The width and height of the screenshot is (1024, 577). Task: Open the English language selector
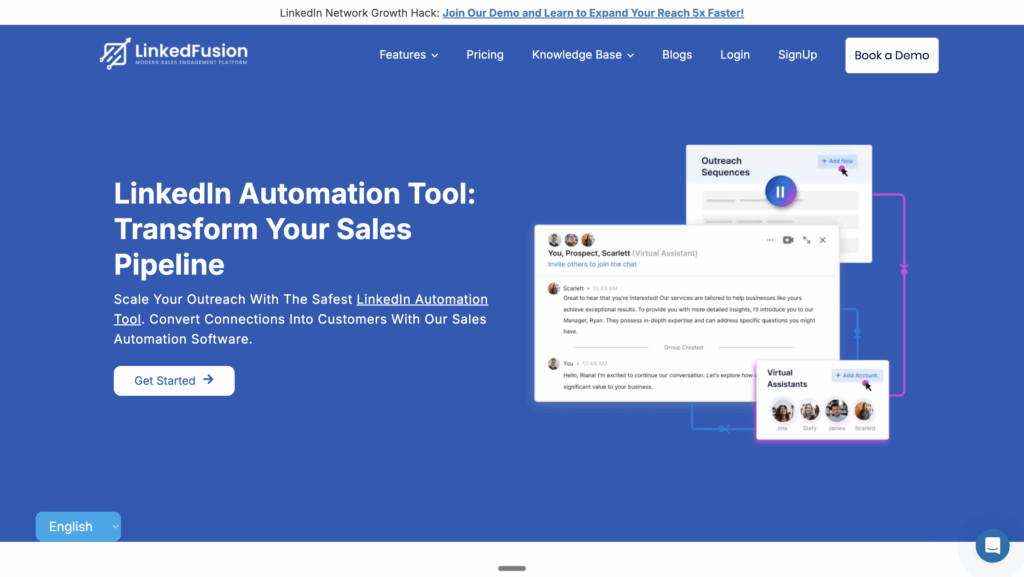tap(78, 527)
